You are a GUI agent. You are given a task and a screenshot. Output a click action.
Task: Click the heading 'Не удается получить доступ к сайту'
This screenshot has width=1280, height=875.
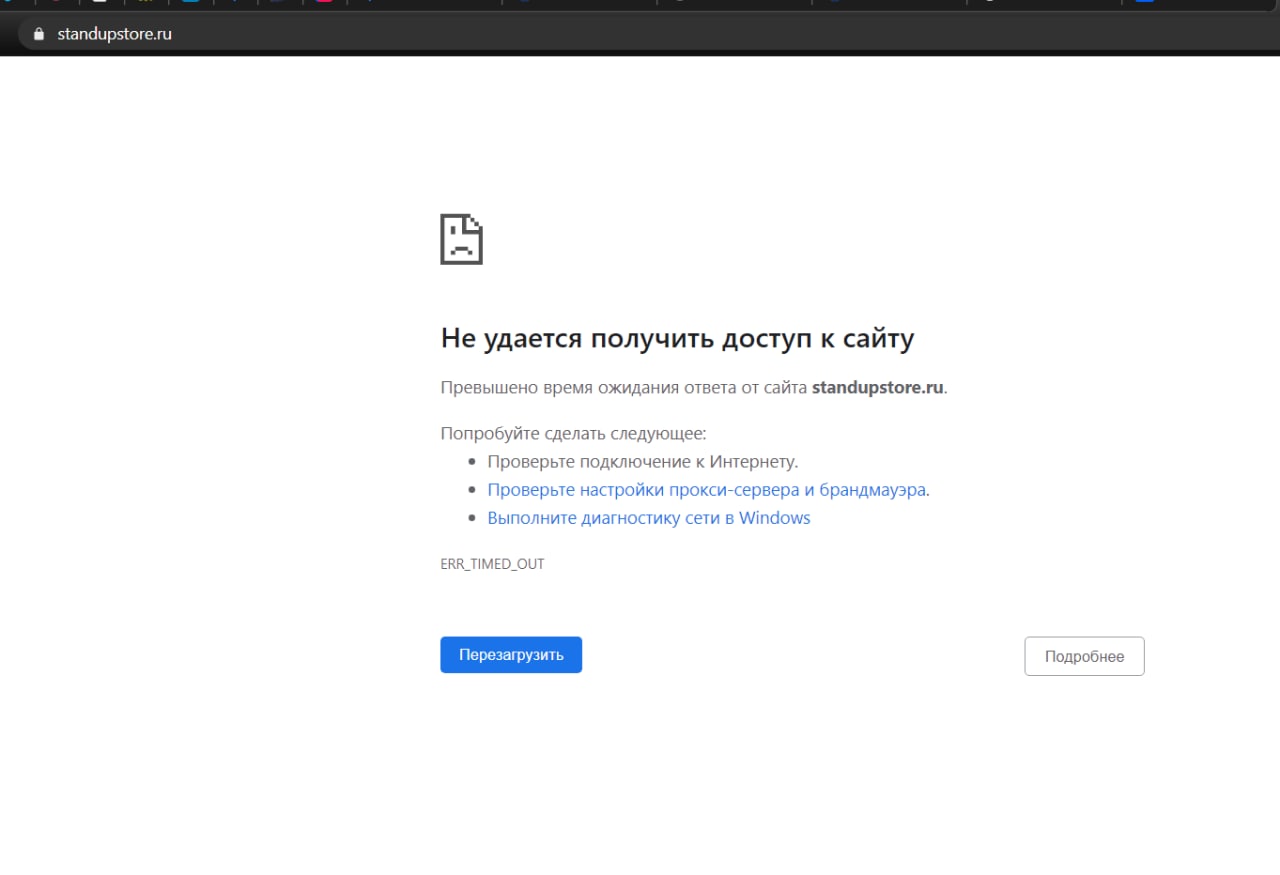pyautogui.click(x=677, y=338)
